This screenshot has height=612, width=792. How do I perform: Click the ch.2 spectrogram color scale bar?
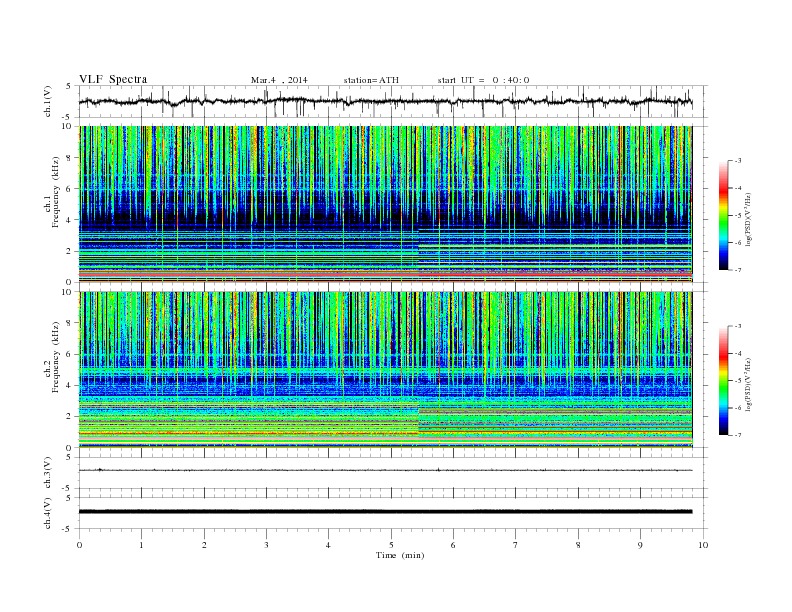723,381
